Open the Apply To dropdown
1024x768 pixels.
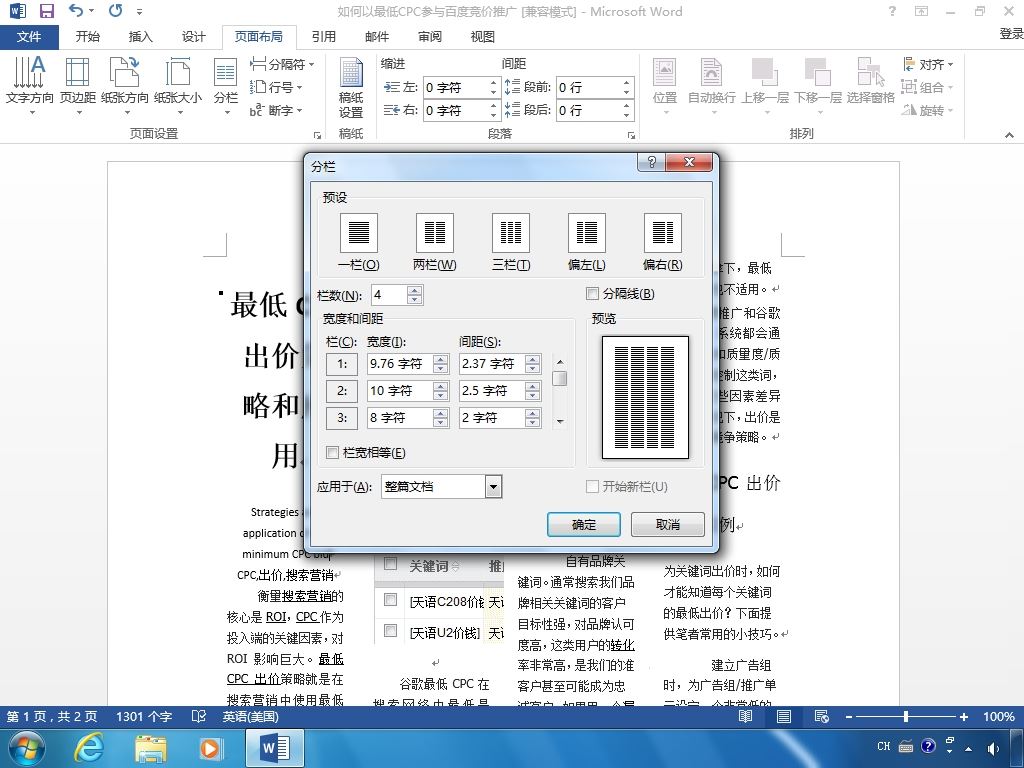pyautogui.click(x=494, y=487)
